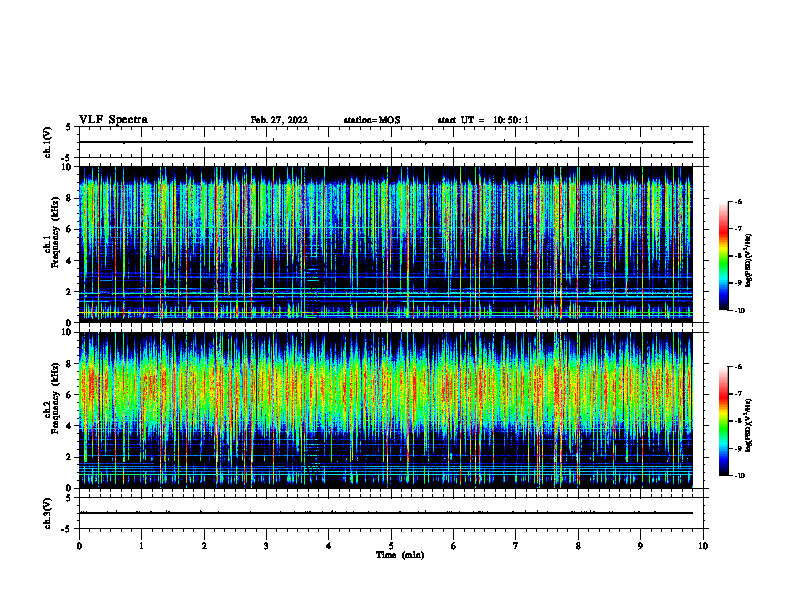Image resolution: width=792 pixels, height=612 pixels.
Task: Click the date "Feb. 27, 2022"
Action: pyautogui.click(x=279, y=120)
